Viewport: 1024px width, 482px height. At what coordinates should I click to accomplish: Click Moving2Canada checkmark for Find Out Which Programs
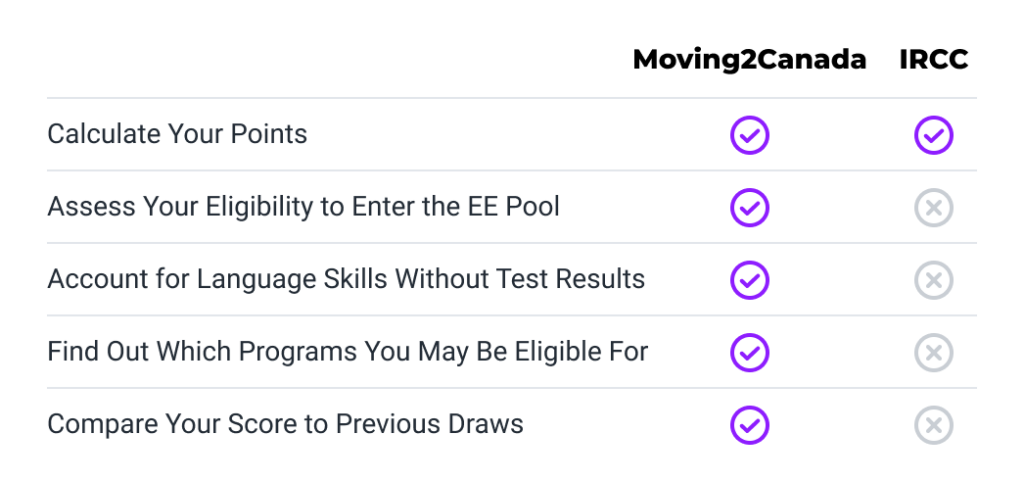pyautogui.click(x=749, y=353)
